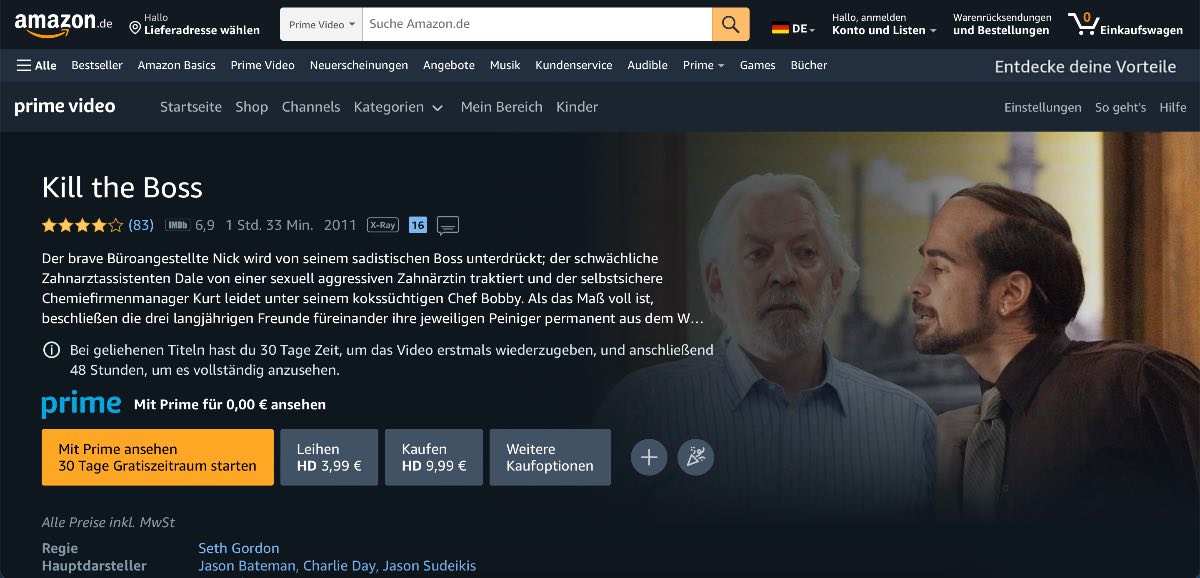Open Games nav item

[x=757, y=65]
